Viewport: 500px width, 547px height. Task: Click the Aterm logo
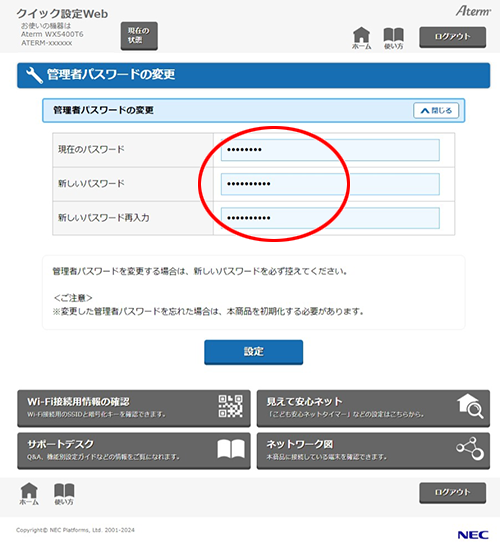coord(473,11)
